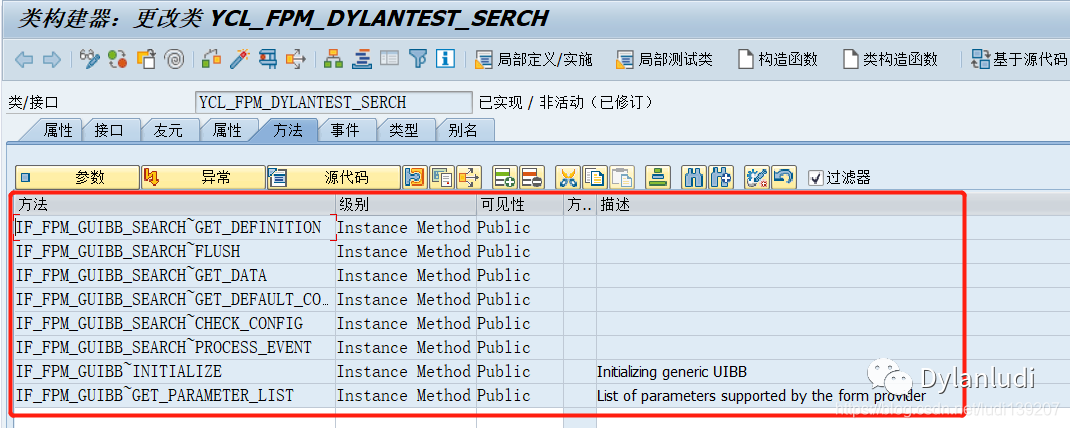Switch to the 友元 tab
Screen dimensions: 1070x428
tap(168, 130)
